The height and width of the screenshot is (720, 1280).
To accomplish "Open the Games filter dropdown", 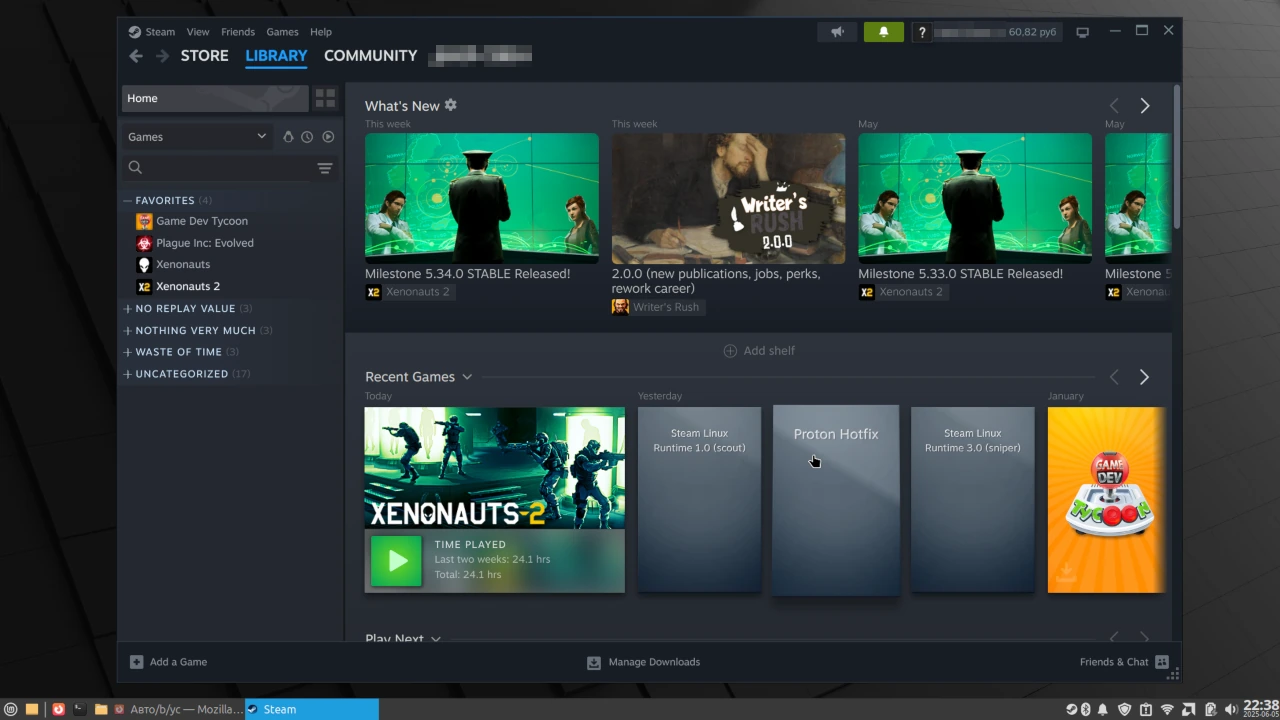I will pyautogui.click(x=197, y=137).
